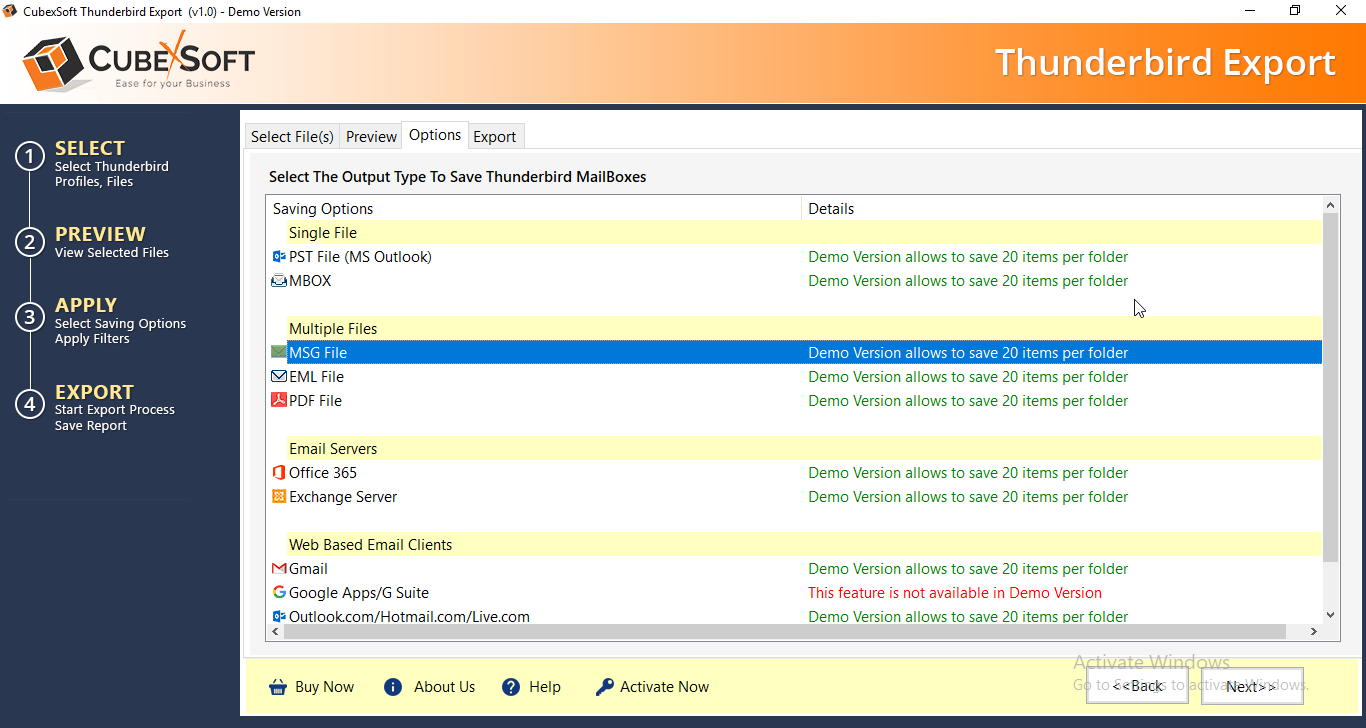The image size is (1366, 728).
Task: Click the step 3 APPLY circle
Action: [30, 317]
